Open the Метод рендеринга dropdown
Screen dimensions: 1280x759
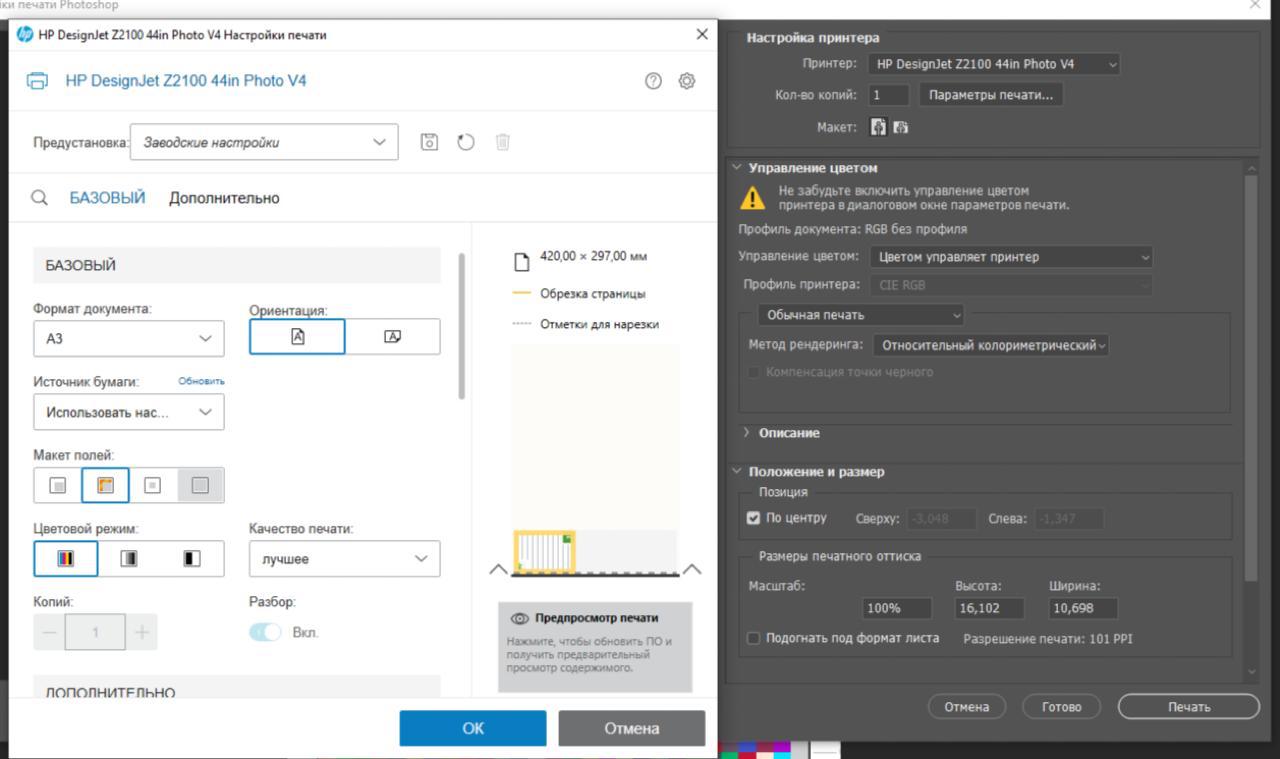[x=991, y=345]
